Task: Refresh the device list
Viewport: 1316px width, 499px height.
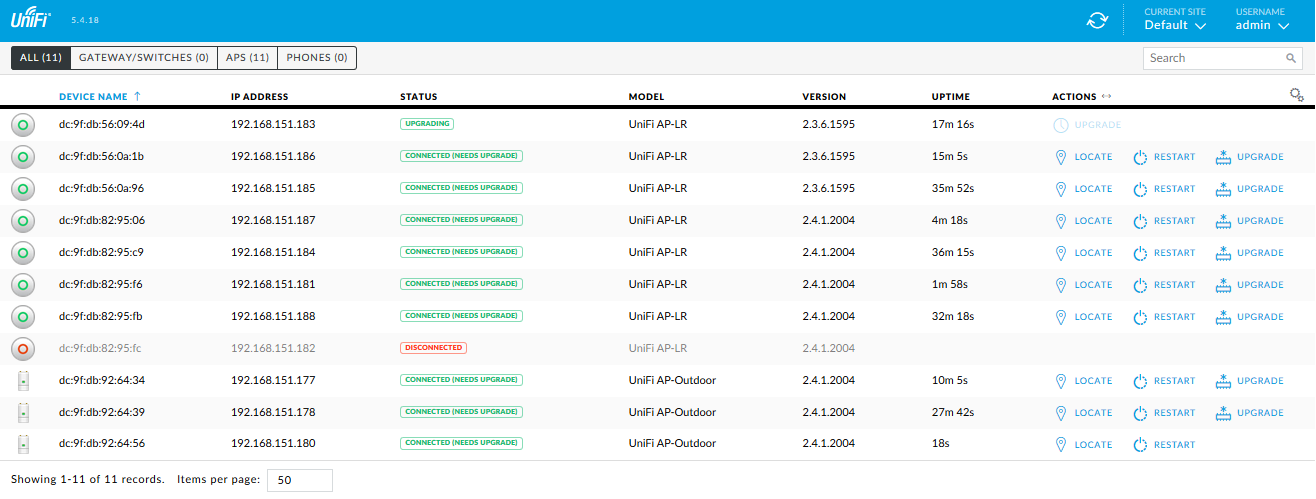Action: click(1098, 21)
